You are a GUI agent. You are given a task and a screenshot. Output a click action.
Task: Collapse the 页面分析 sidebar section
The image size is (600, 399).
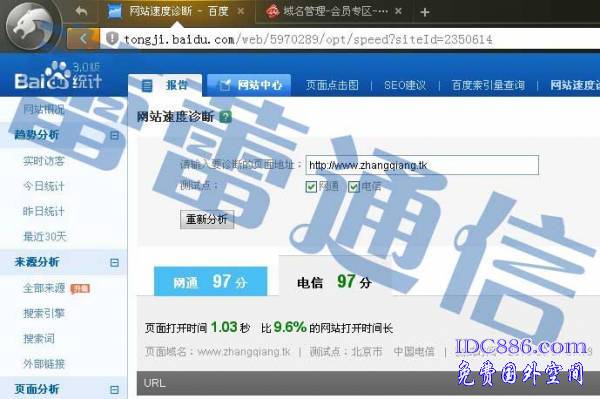114,389
